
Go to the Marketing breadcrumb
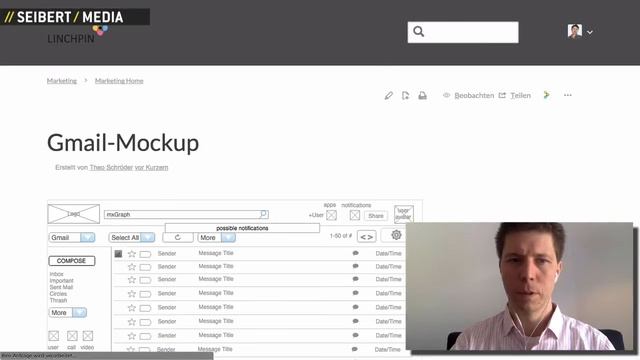[x=62, y=81]
